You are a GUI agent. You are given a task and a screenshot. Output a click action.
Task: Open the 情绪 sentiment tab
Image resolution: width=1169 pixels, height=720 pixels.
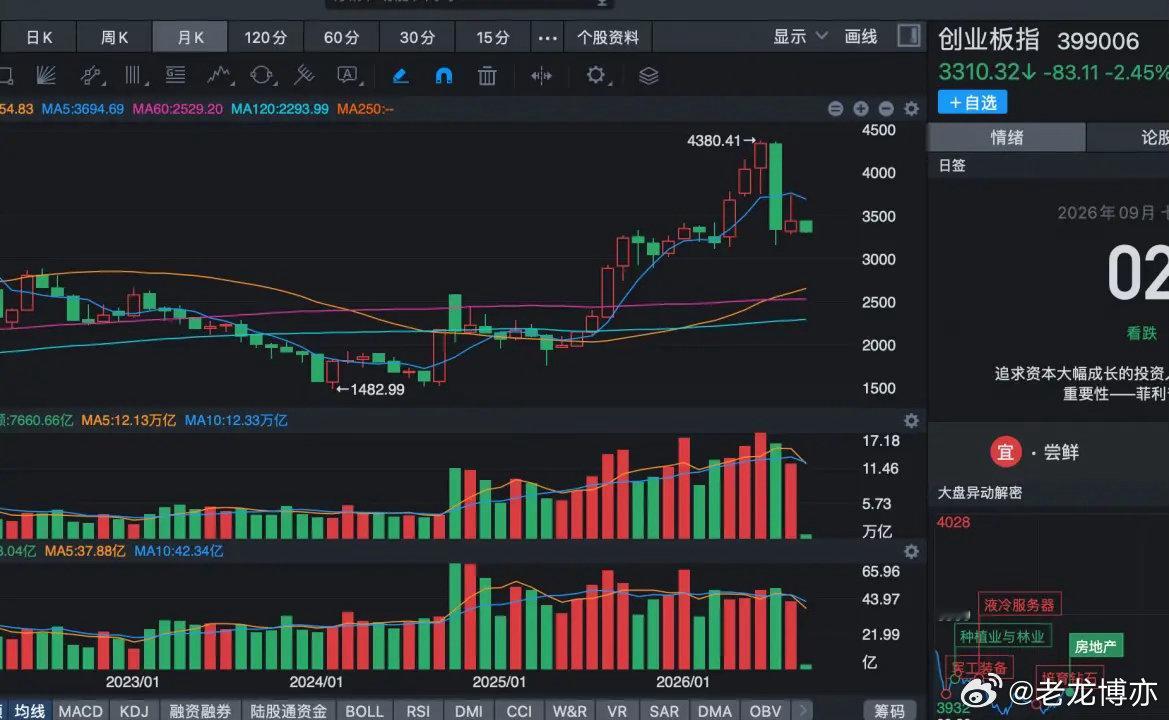point(1006,137)
